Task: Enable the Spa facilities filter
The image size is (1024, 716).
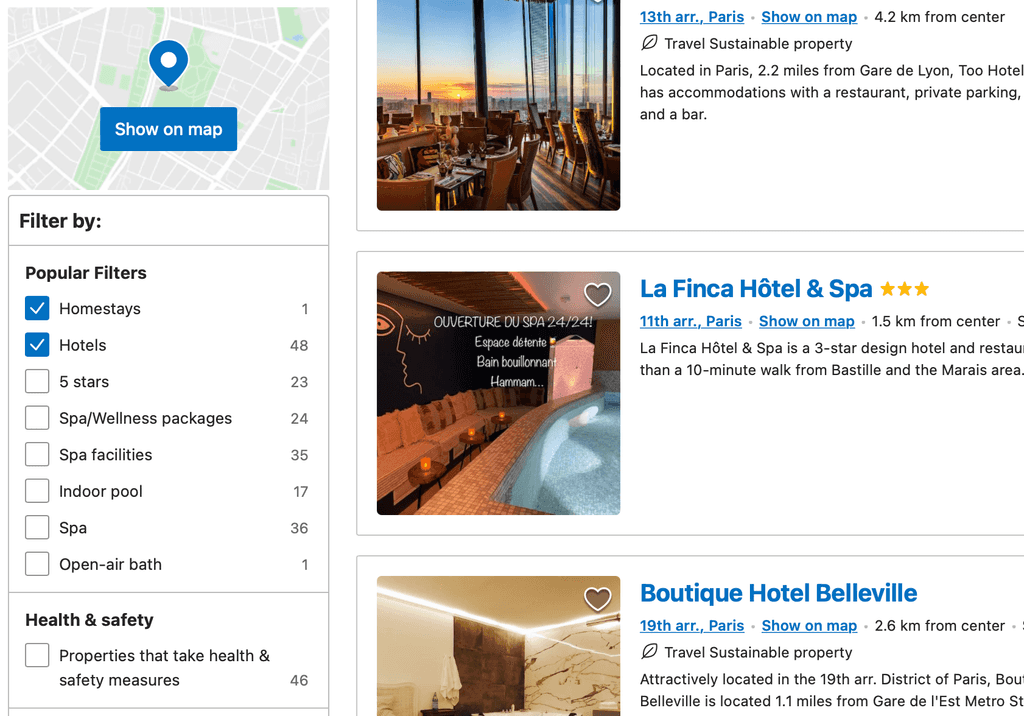Action: pos(37,454)
